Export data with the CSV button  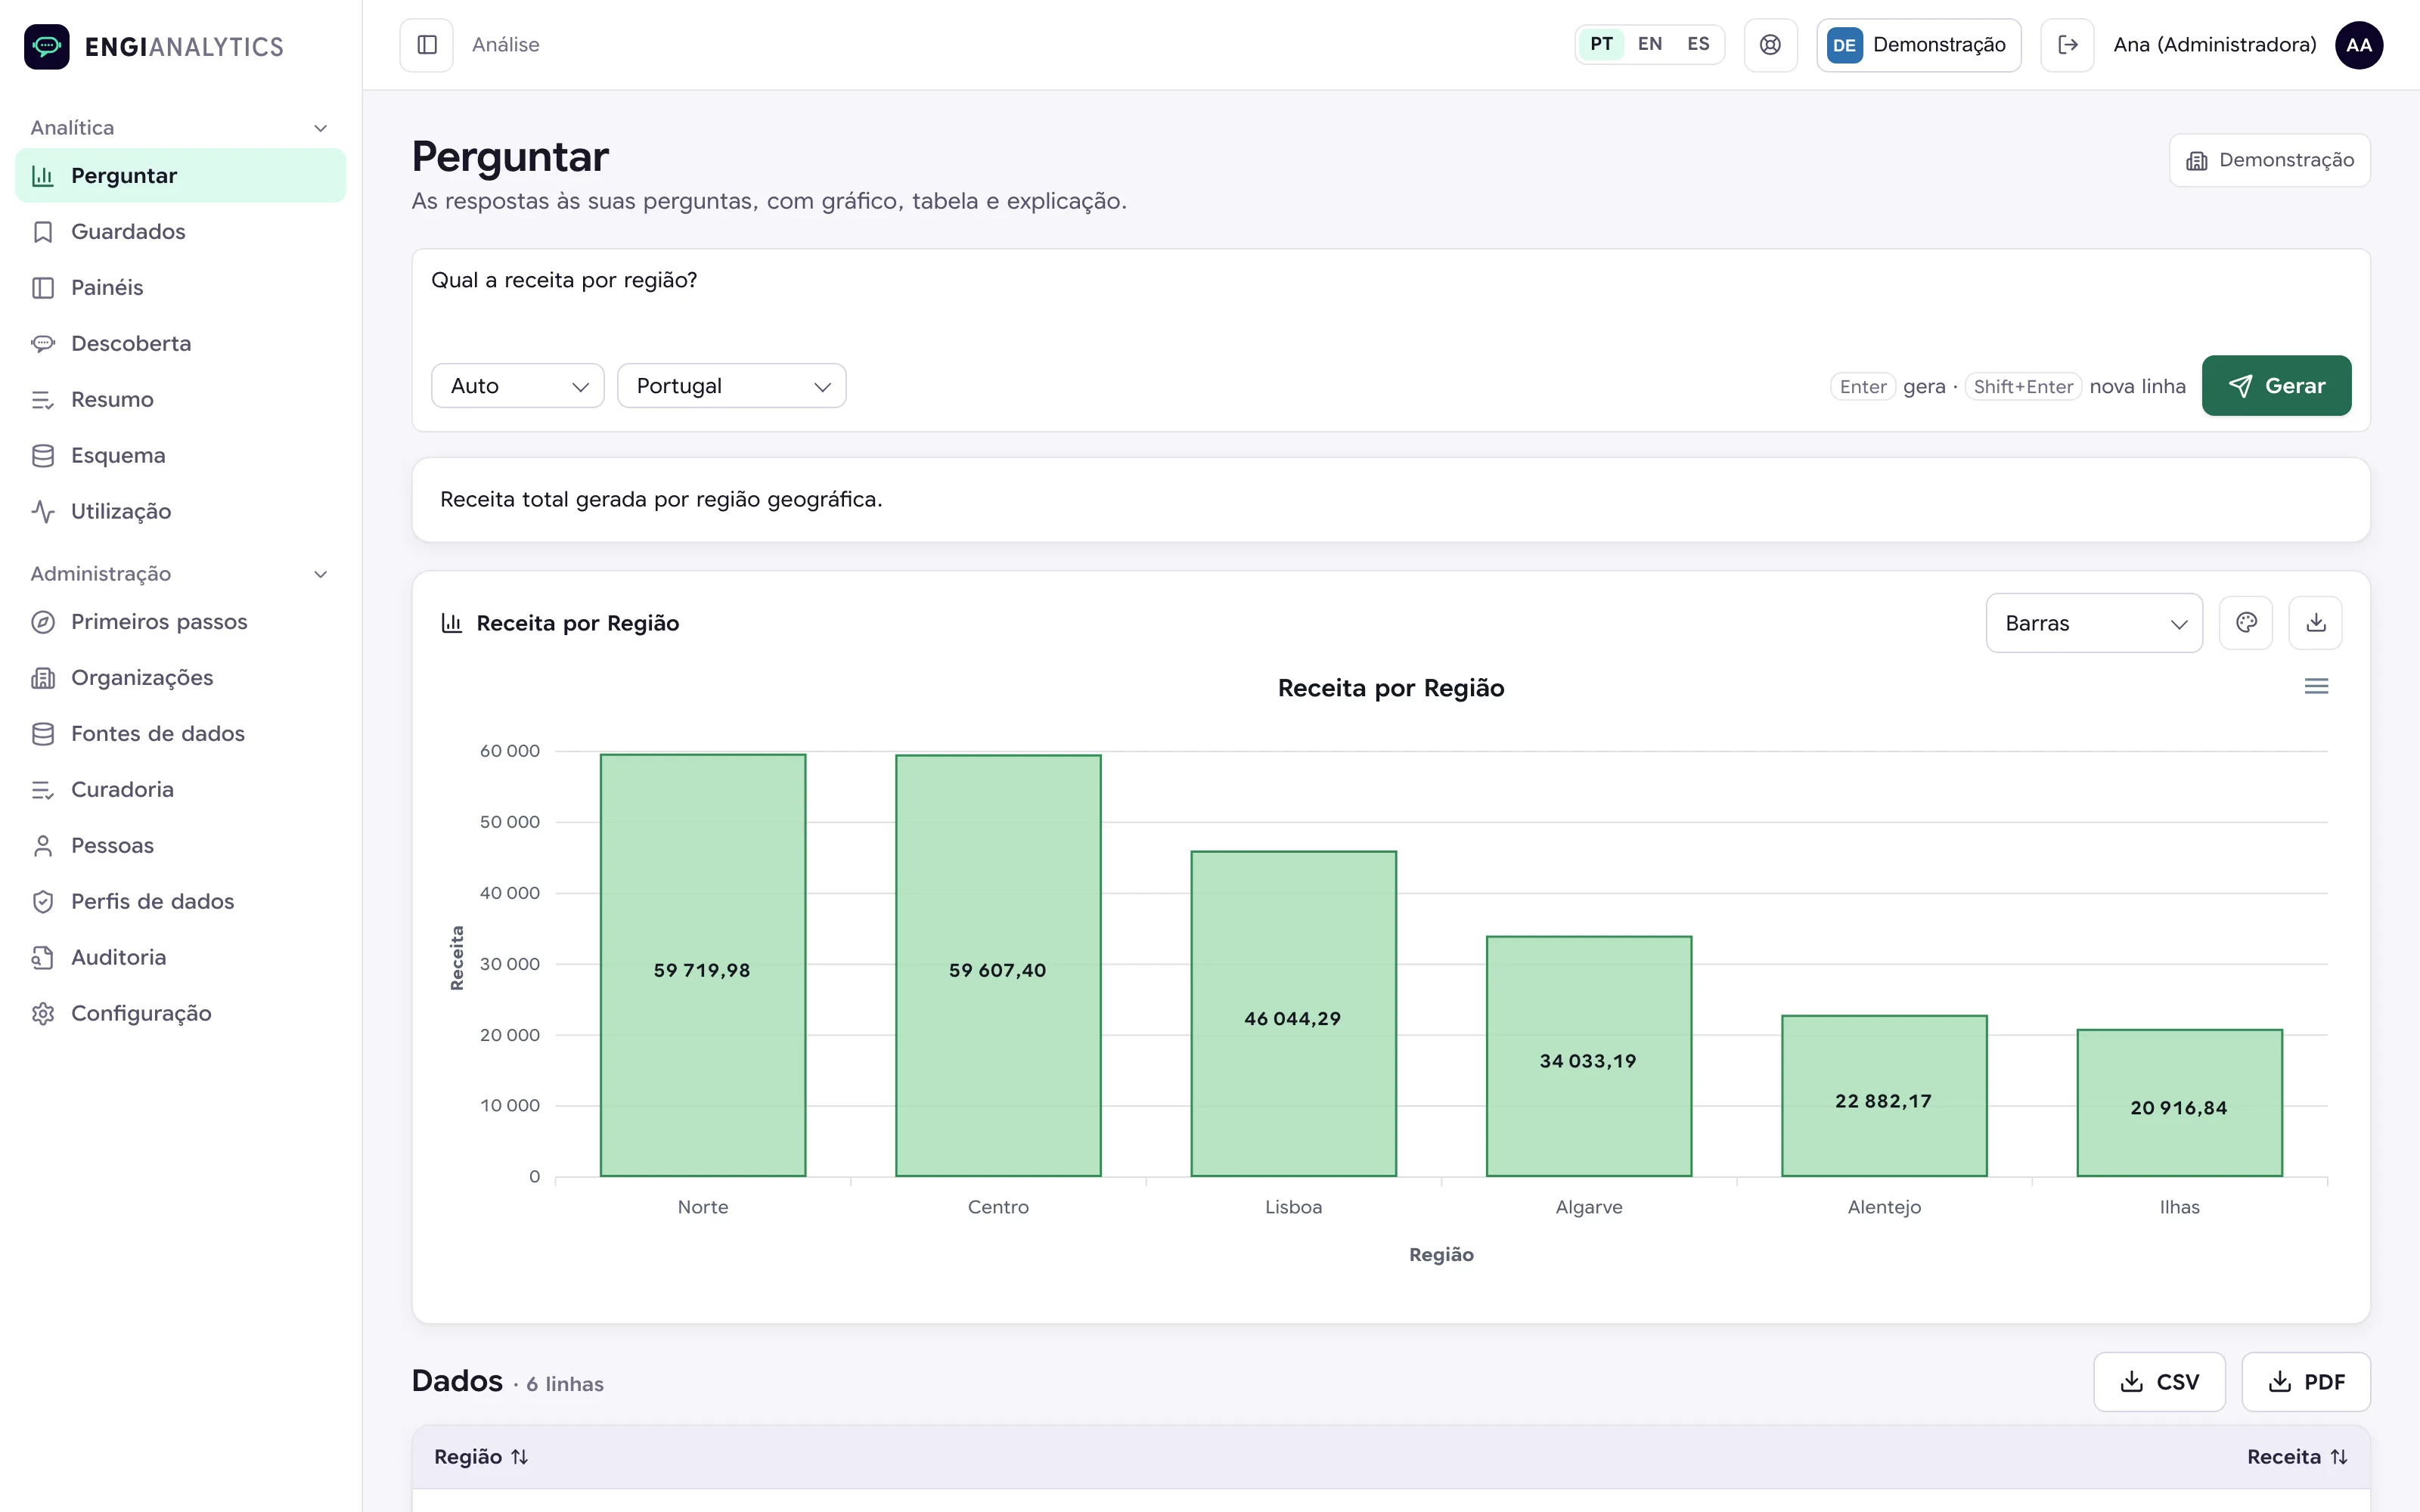coord(2159,1382)
